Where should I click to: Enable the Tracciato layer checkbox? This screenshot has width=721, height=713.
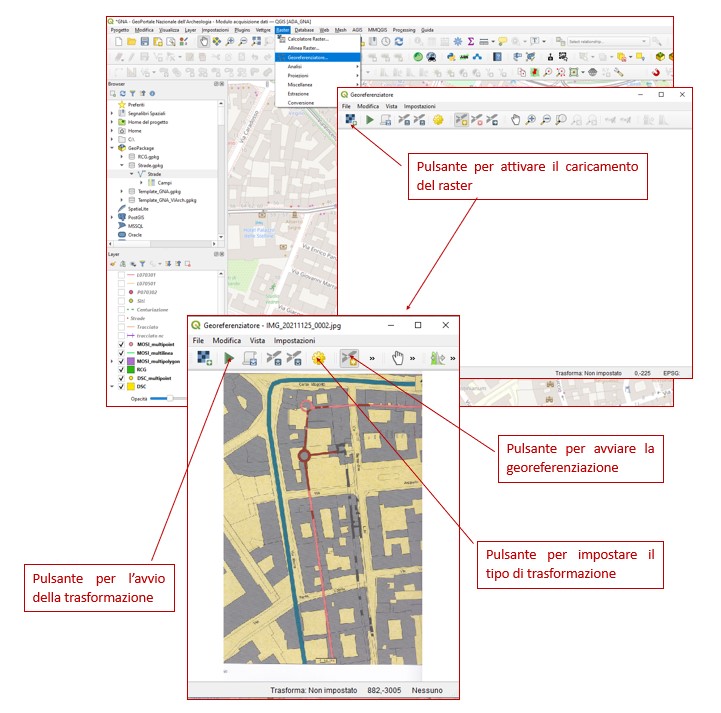coord(122,326)
